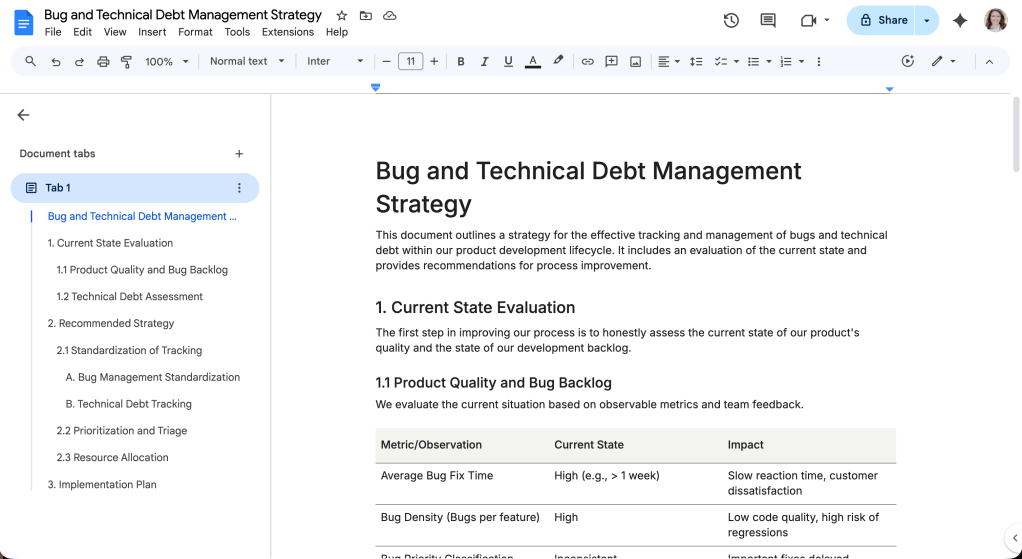Viewport: 1022px width, 559px height.
Task: Open the text color picker
Action: (x=533, y=61)
